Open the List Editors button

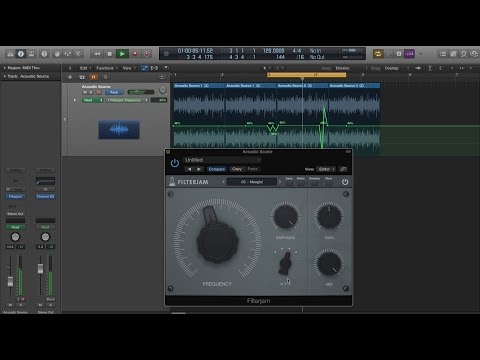click(x=443, y=54)
